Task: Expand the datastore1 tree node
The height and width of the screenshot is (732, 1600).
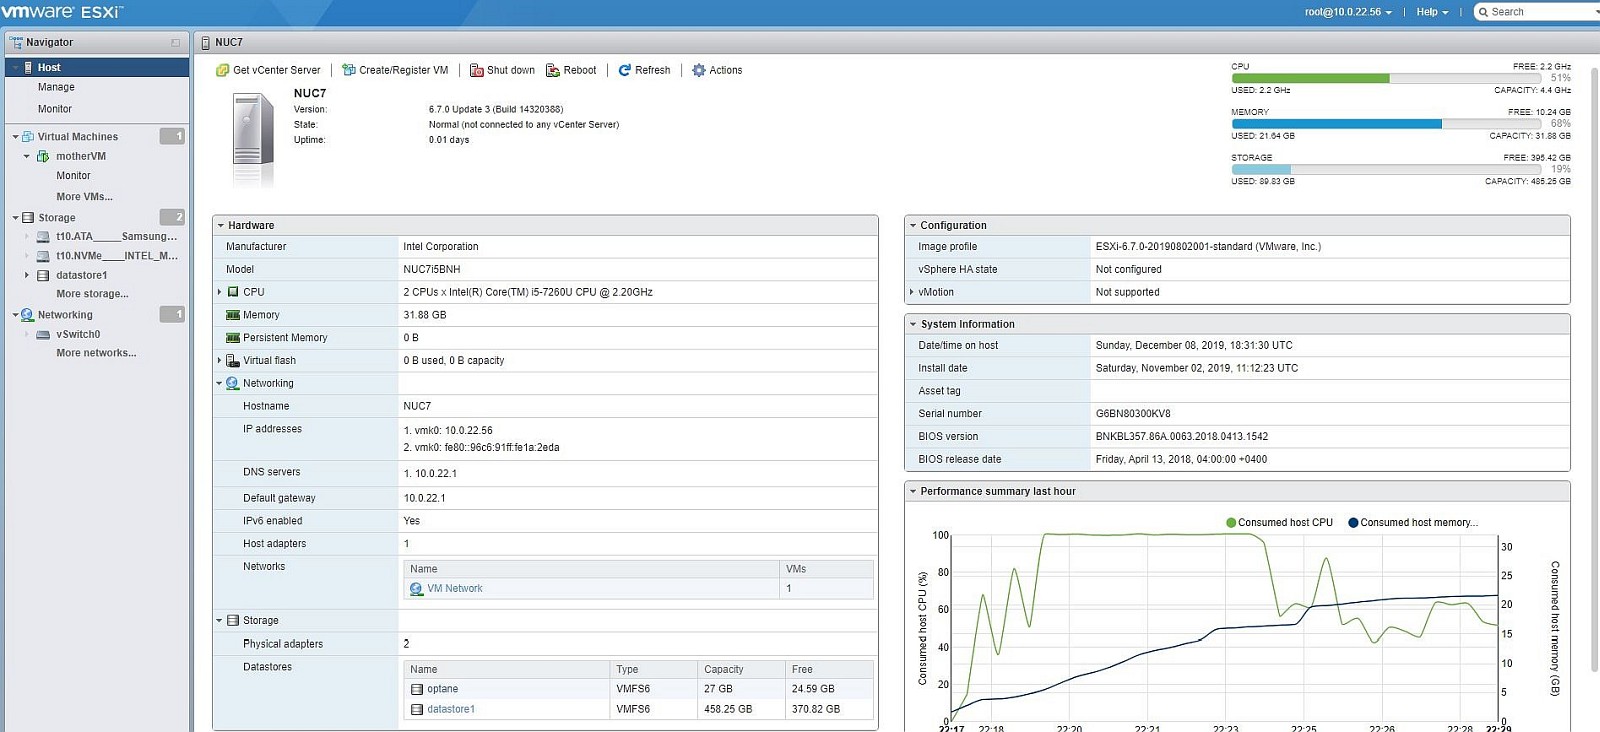Action: [x=26, y=275]
